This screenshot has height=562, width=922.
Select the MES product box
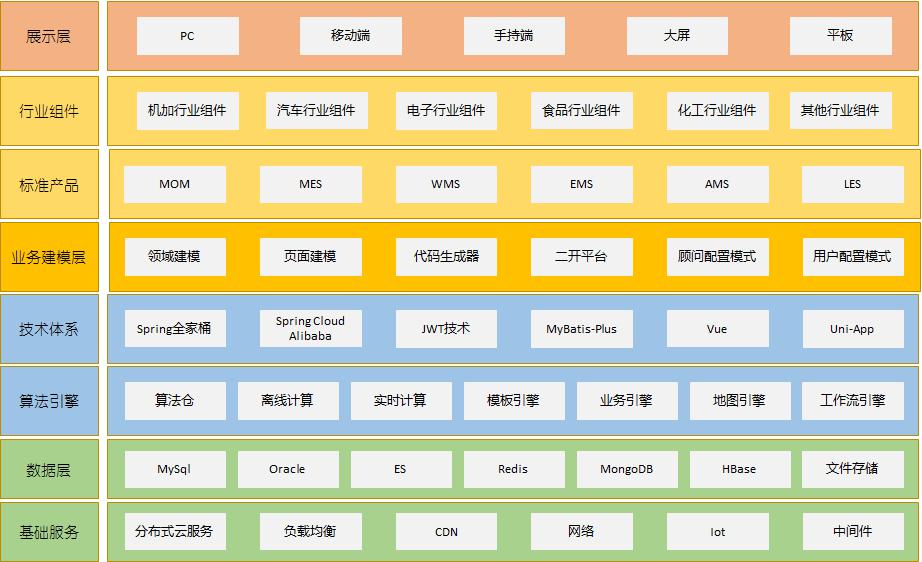point(310,184)
